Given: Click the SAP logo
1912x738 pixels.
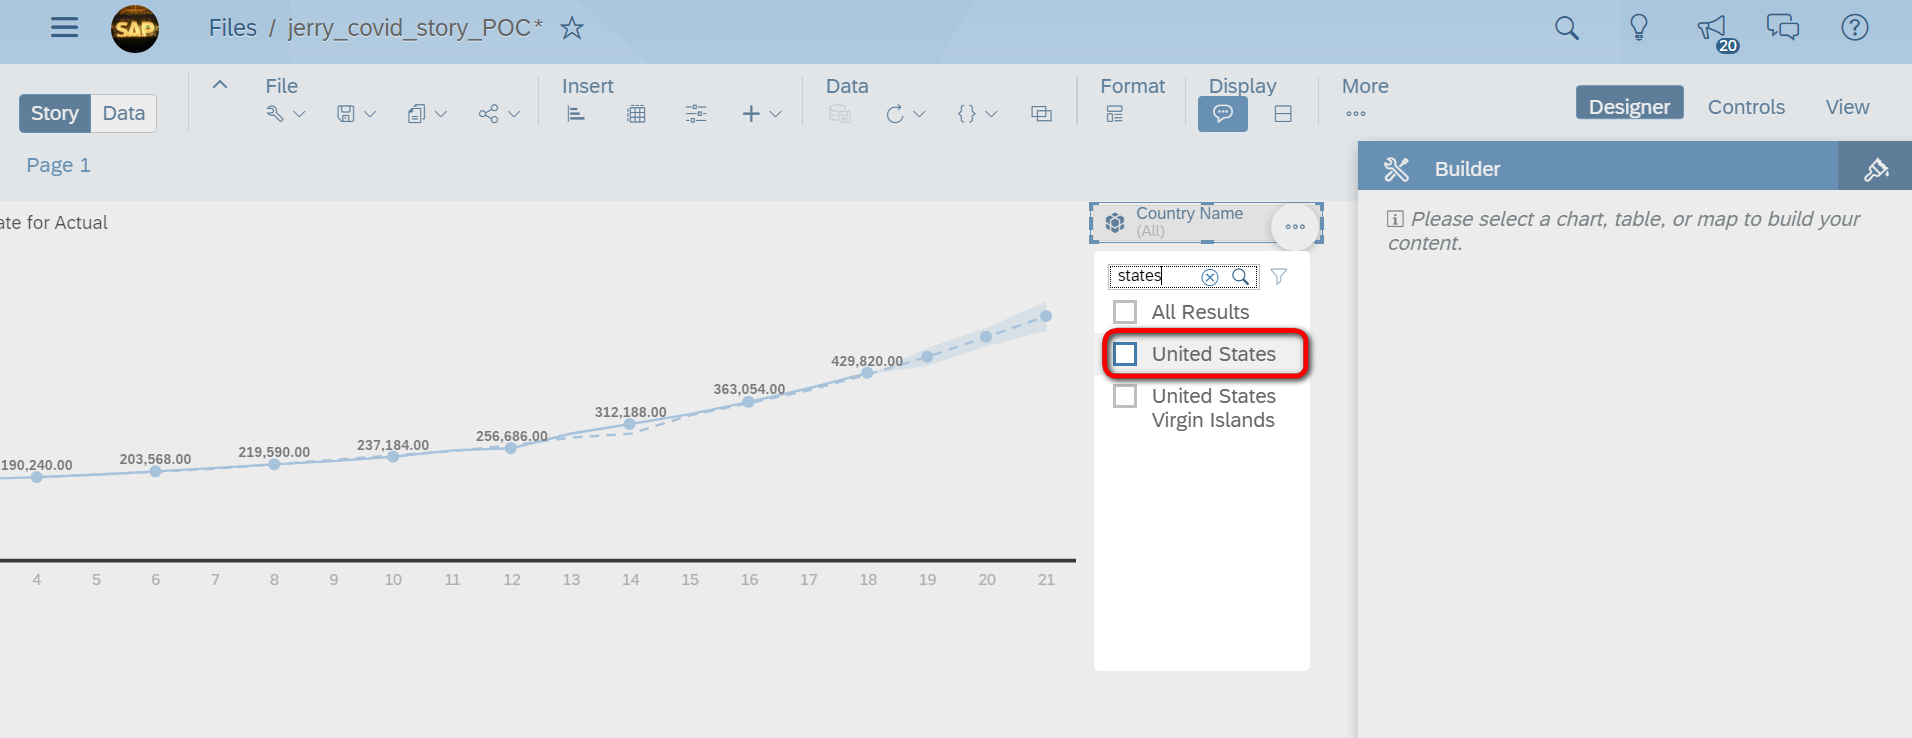Looking at the screenshot, I should point(135,28).
